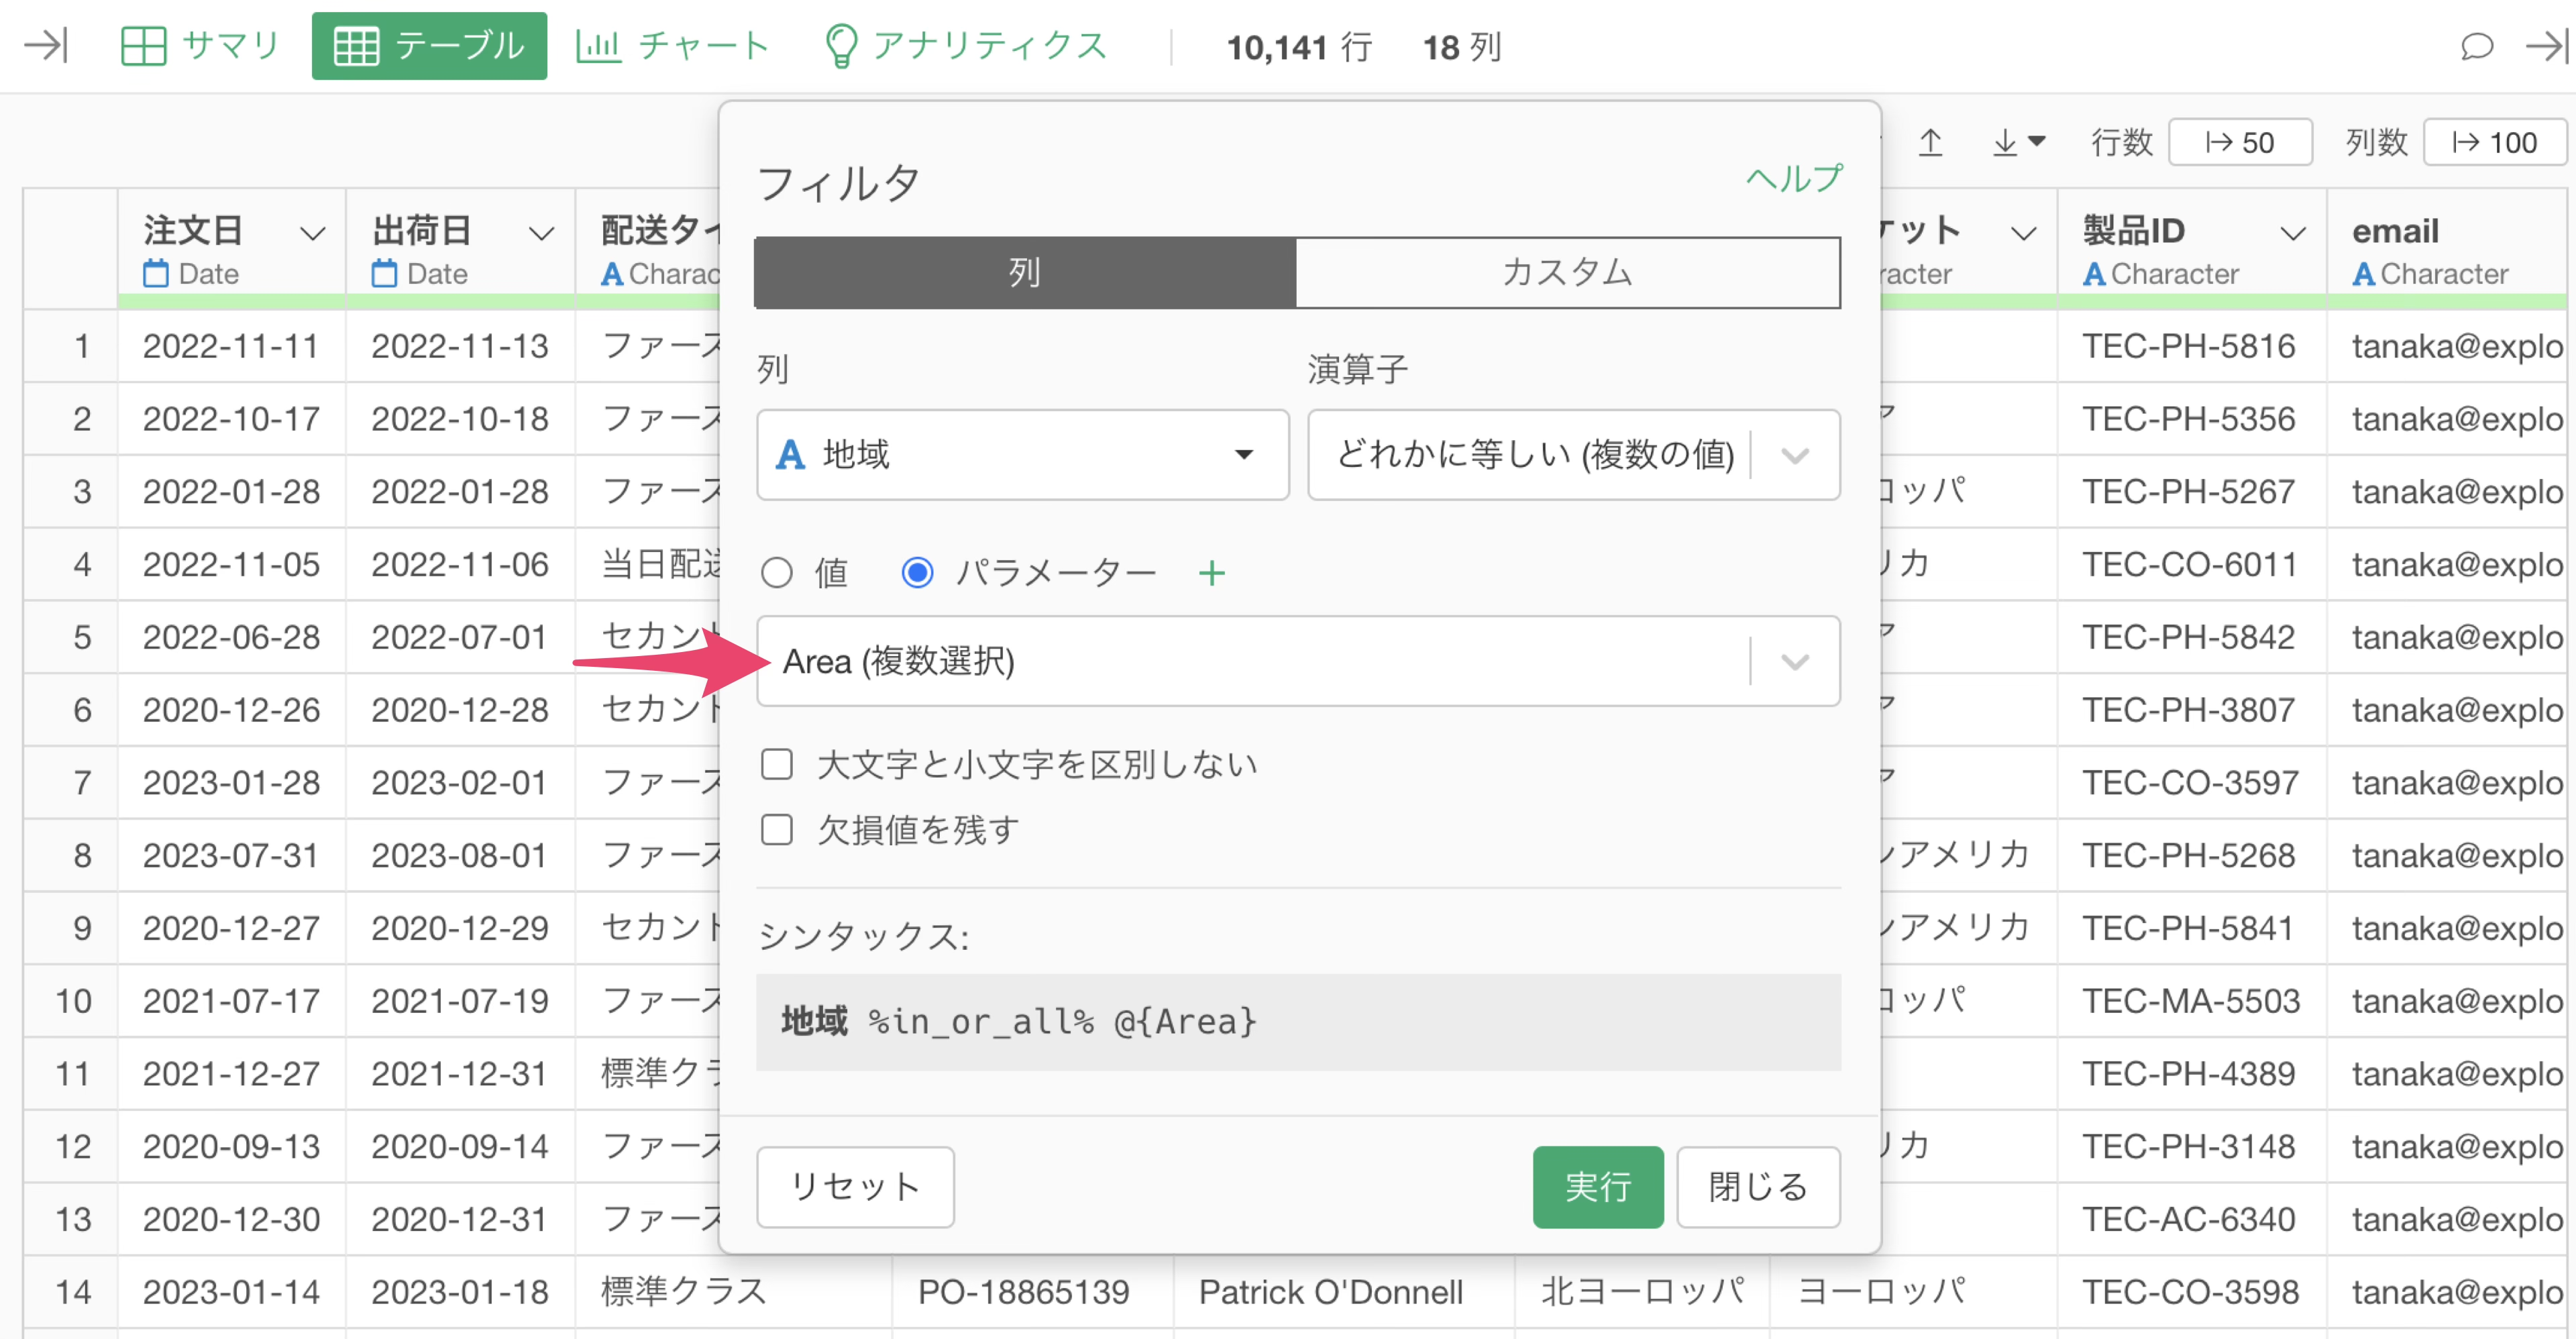
Task: Check the 欠損値を残す option
Action: click(x=777, y=830)
